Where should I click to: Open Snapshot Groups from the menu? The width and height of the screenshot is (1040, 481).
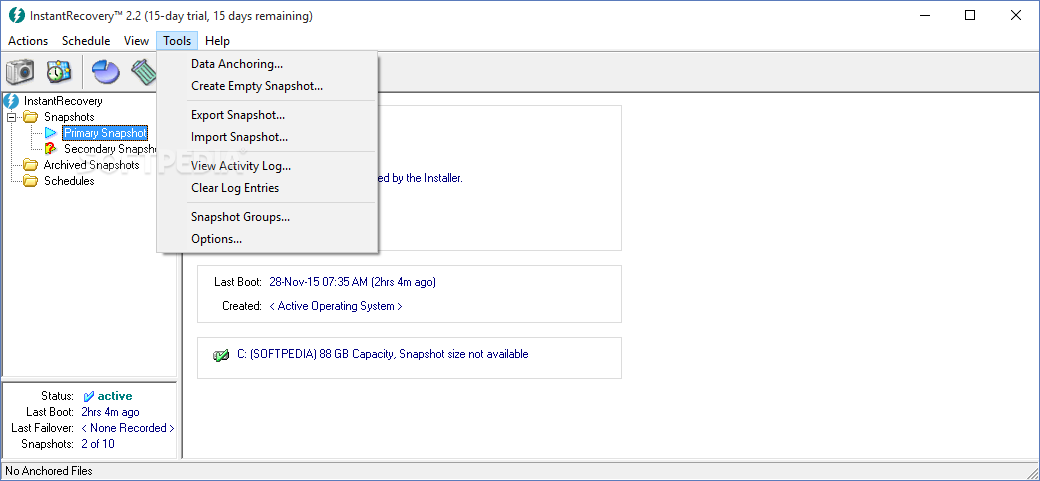(x=267, y=217)
